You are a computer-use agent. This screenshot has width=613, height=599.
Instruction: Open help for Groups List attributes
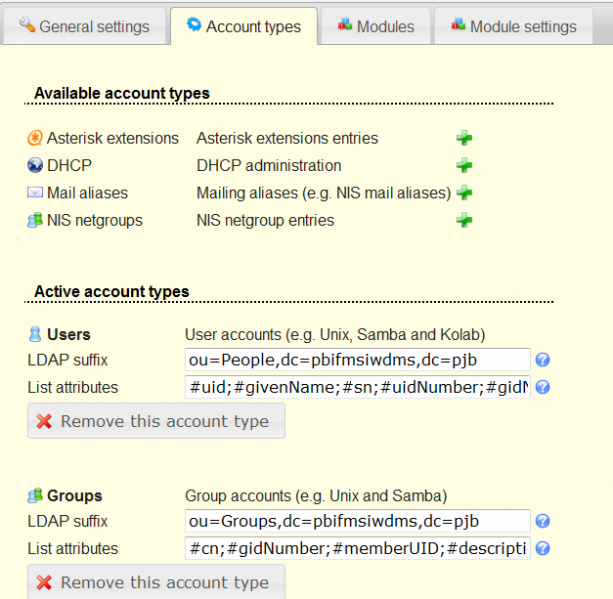[x=543, y=548]
